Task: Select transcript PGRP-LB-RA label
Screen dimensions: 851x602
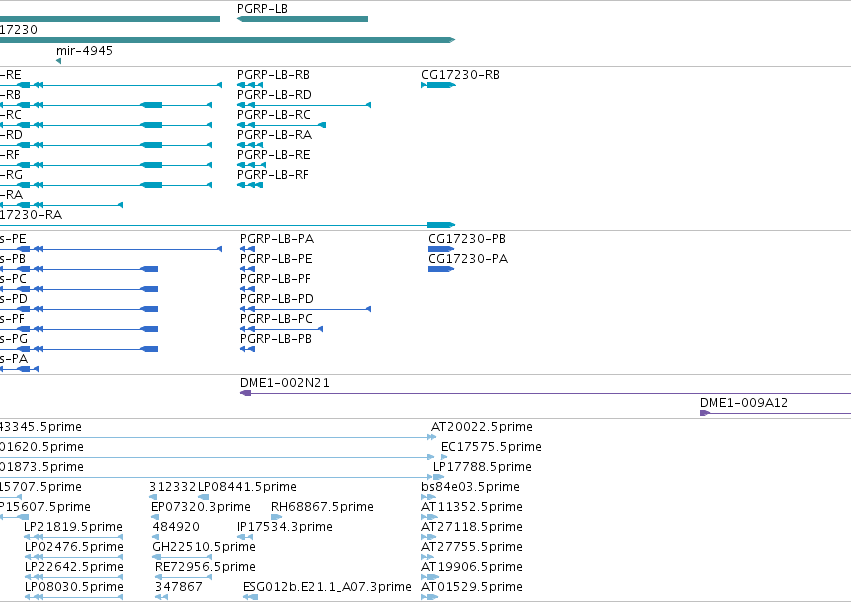Action: (274, 135)
